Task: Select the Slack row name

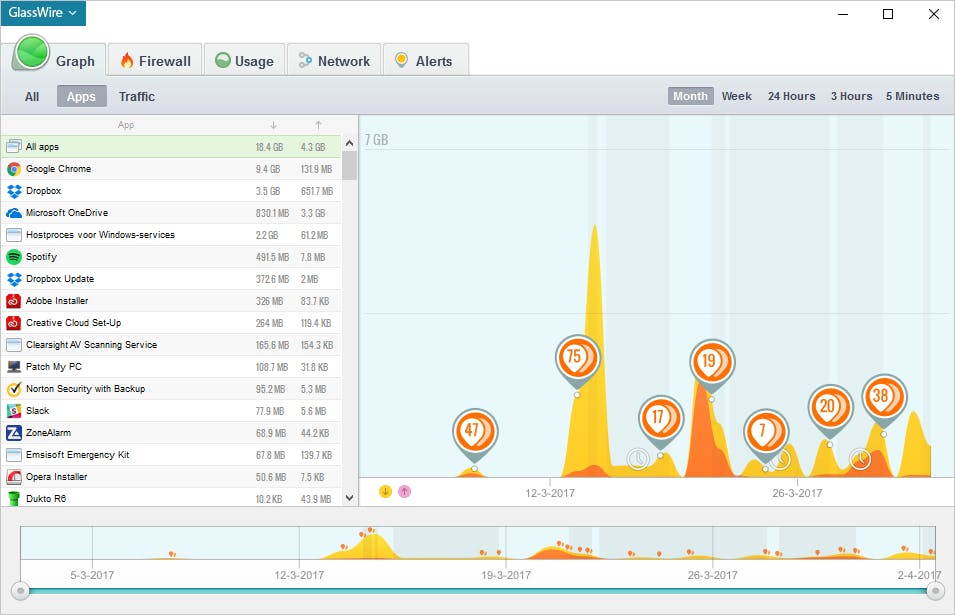Action: click(38, 411)
